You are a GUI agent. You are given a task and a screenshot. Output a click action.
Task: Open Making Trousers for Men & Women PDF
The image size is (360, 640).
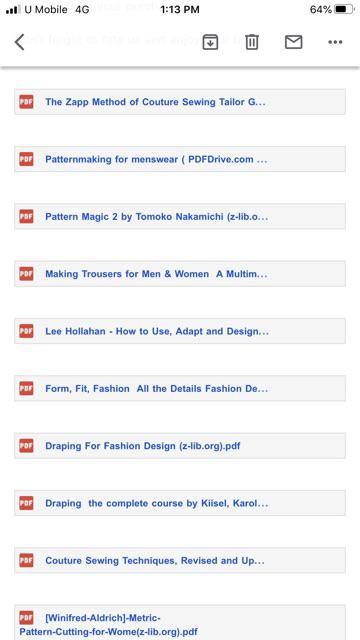(x=180, y=273)
